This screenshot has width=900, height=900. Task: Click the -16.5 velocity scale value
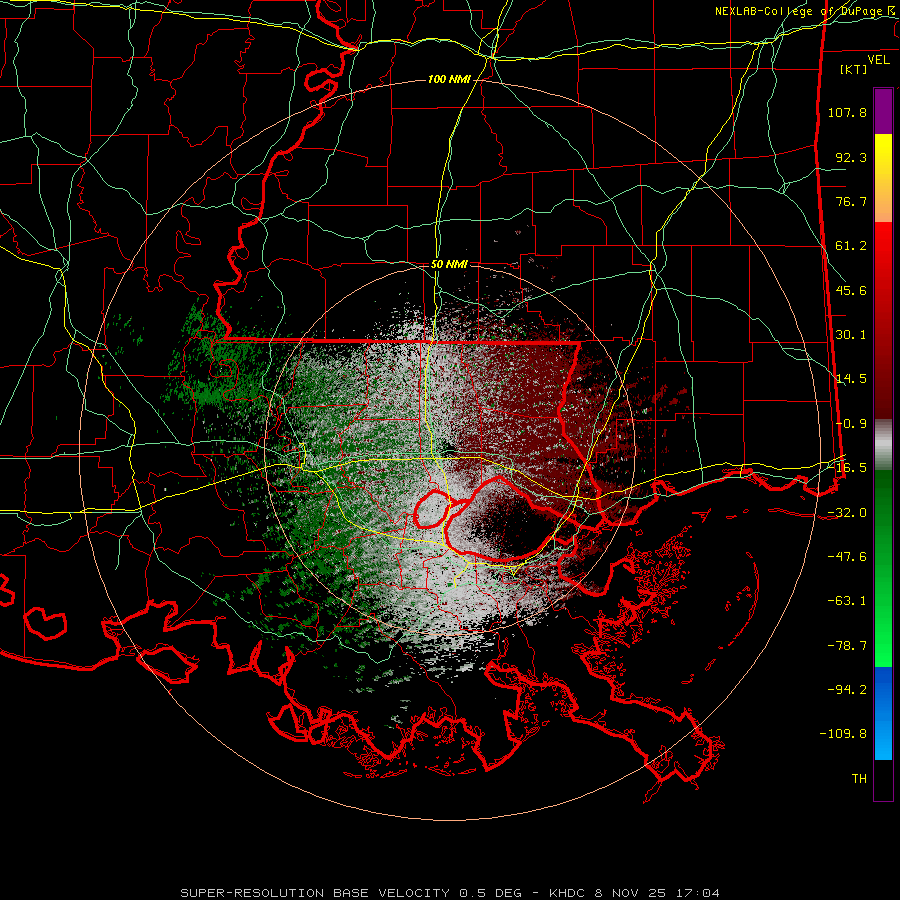pyautogui.click(x=847, y=468)
